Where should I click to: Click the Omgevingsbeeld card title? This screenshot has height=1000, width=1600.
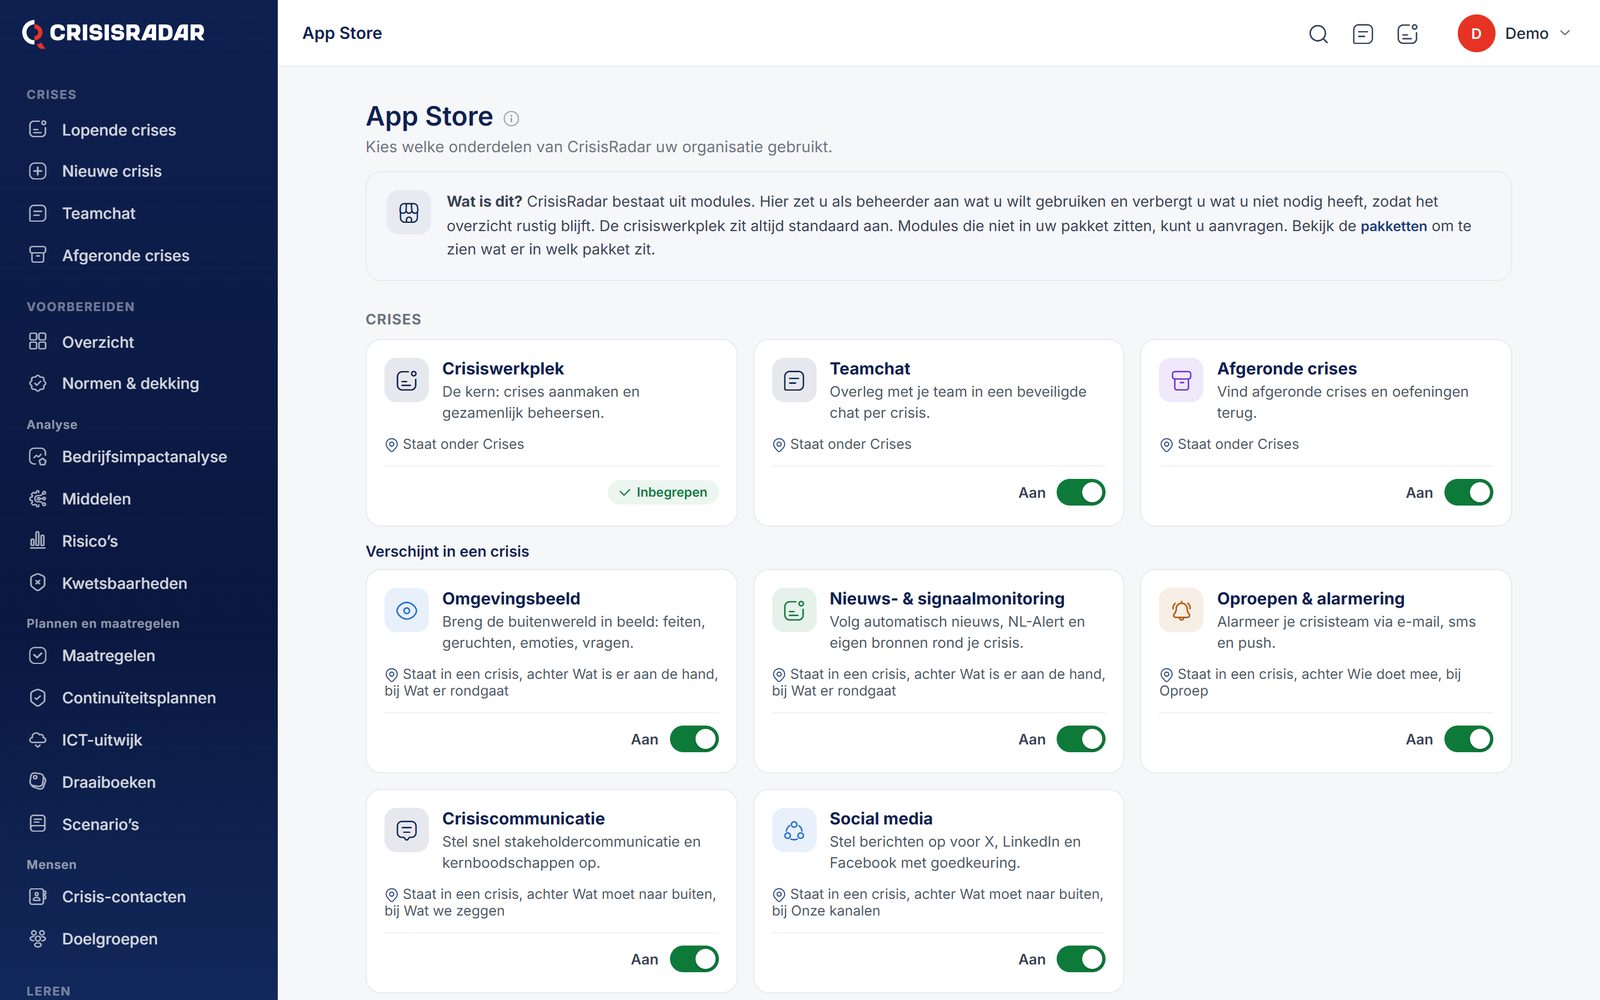(x=511, y=599)
